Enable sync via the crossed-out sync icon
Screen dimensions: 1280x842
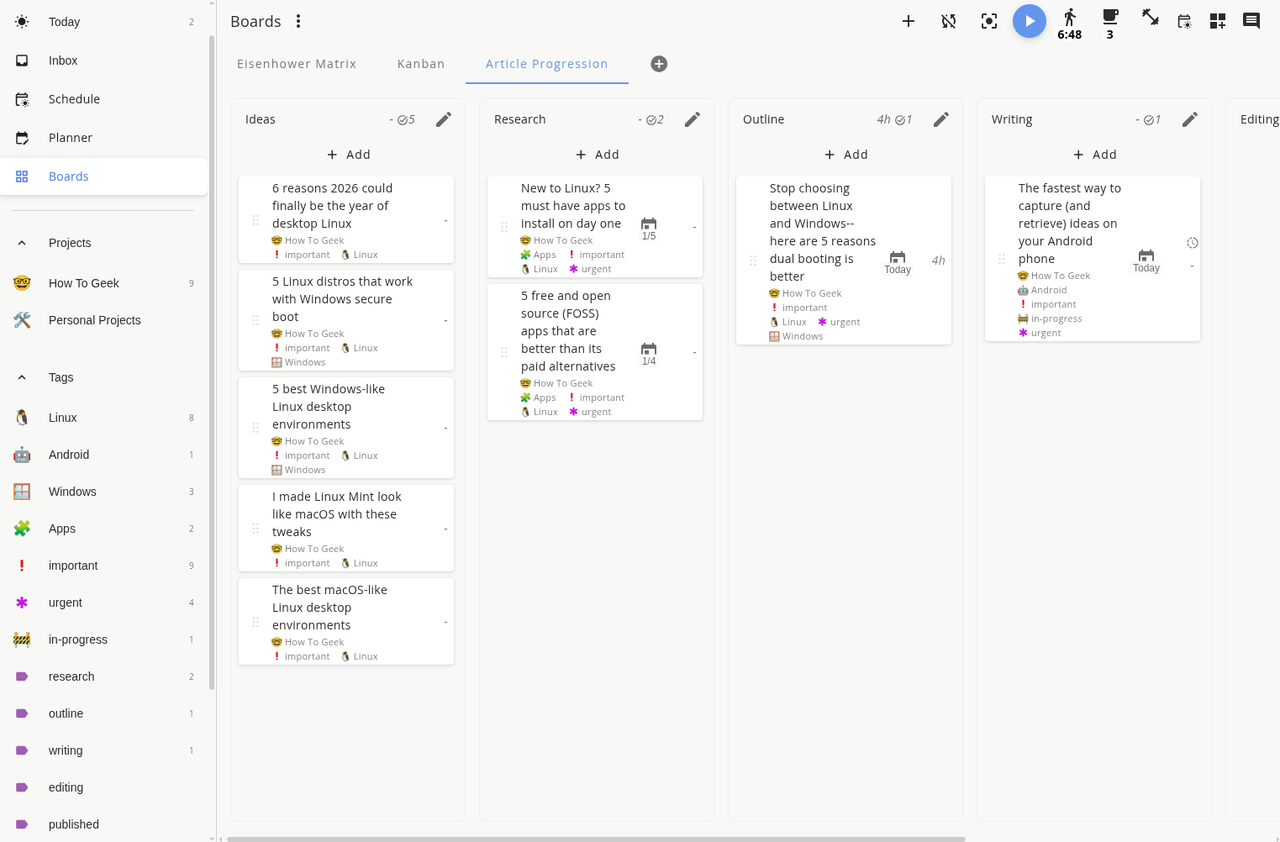[x=948, y=20]
